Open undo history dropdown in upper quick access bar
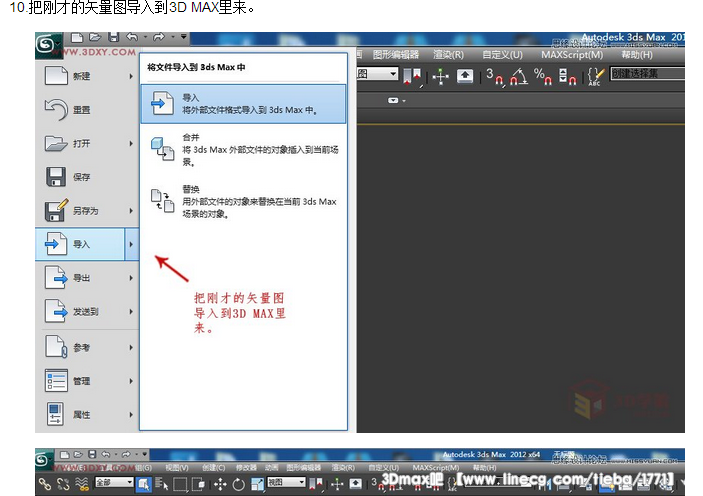Image resolution: width=703 pixels, height=496 pixels. tap(146, 37)
